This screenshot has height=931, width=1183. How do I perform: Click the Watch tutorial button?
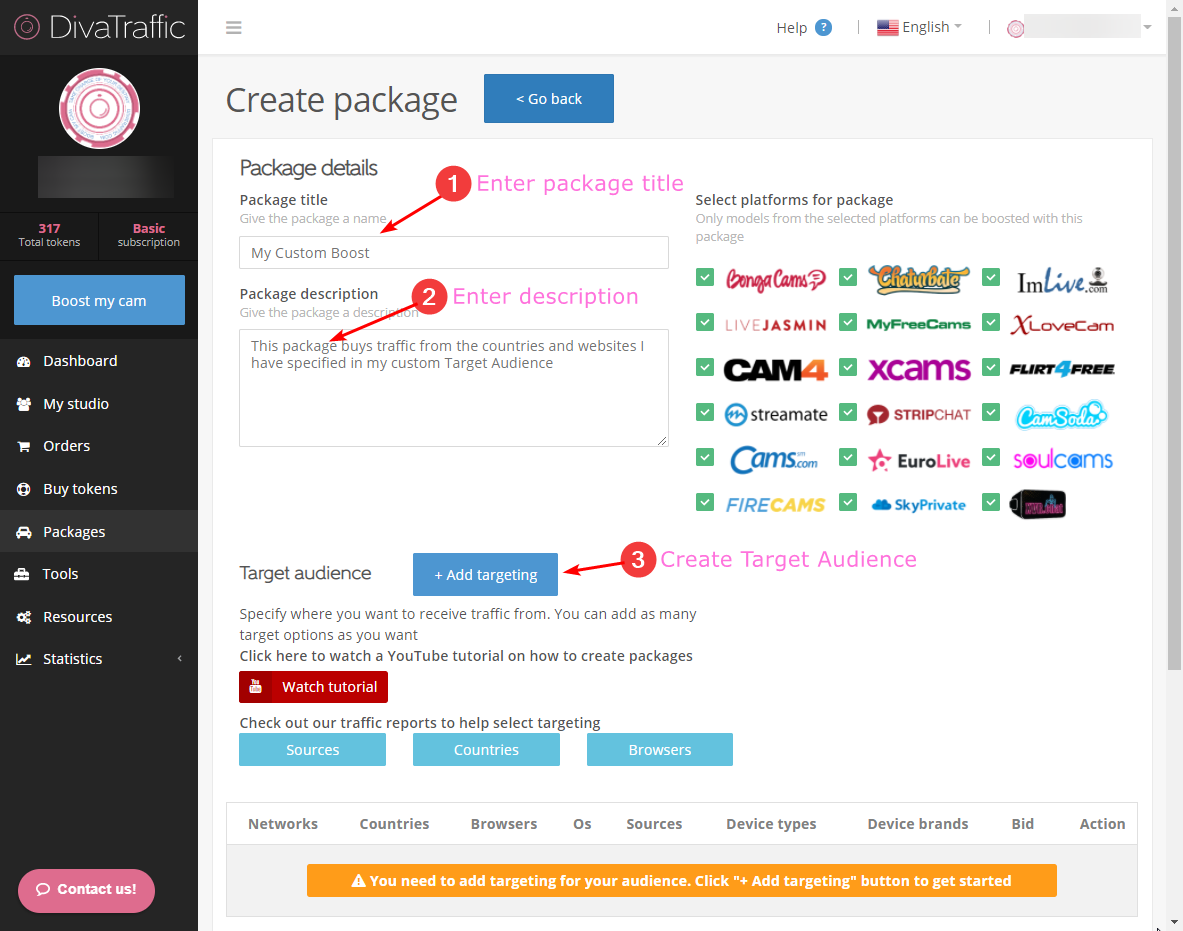tap(313, 687)
